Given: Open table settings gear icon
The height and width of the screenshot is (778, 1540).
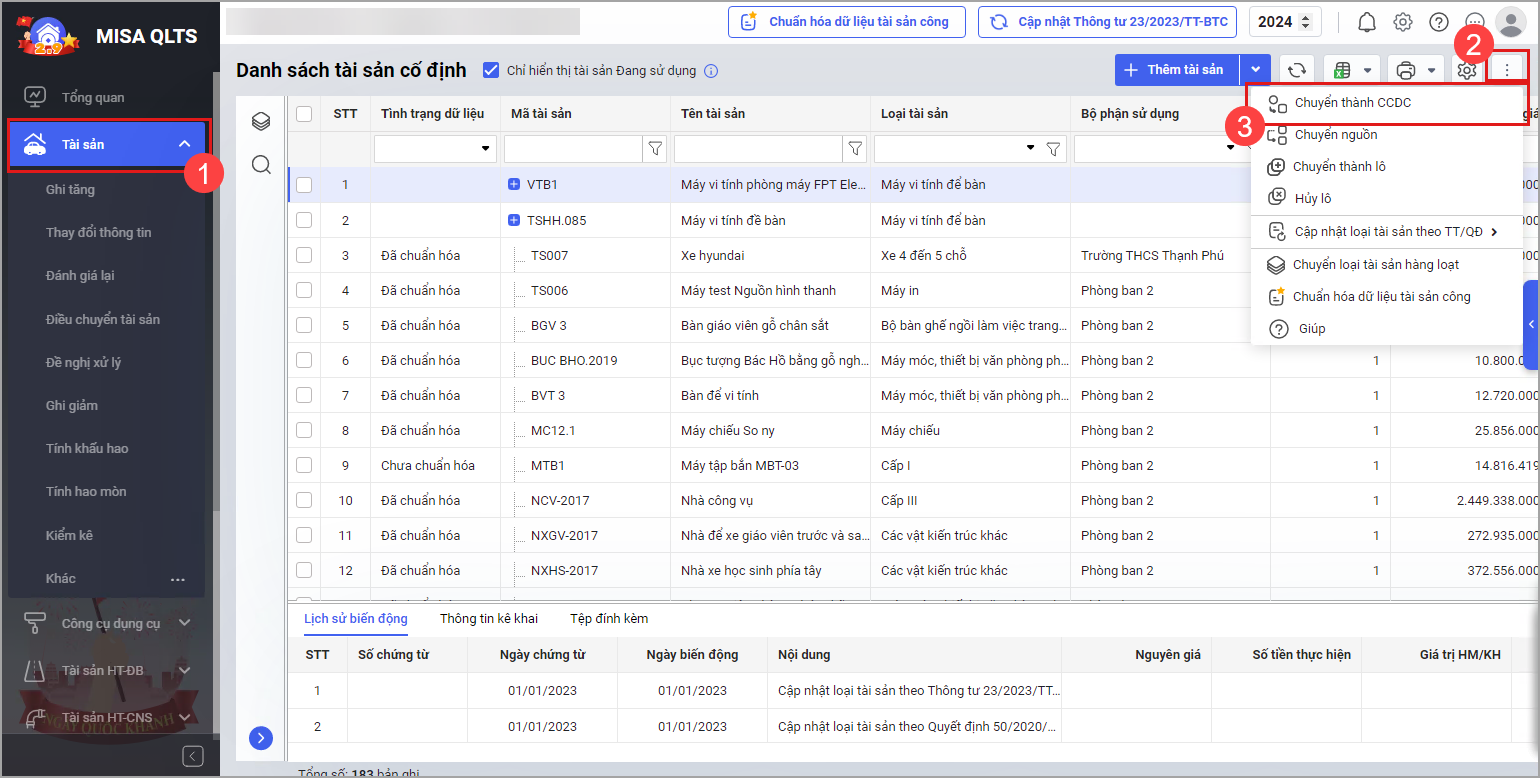Looking at the screenshot, I should pyautogui.click(x=1467, y=70).
